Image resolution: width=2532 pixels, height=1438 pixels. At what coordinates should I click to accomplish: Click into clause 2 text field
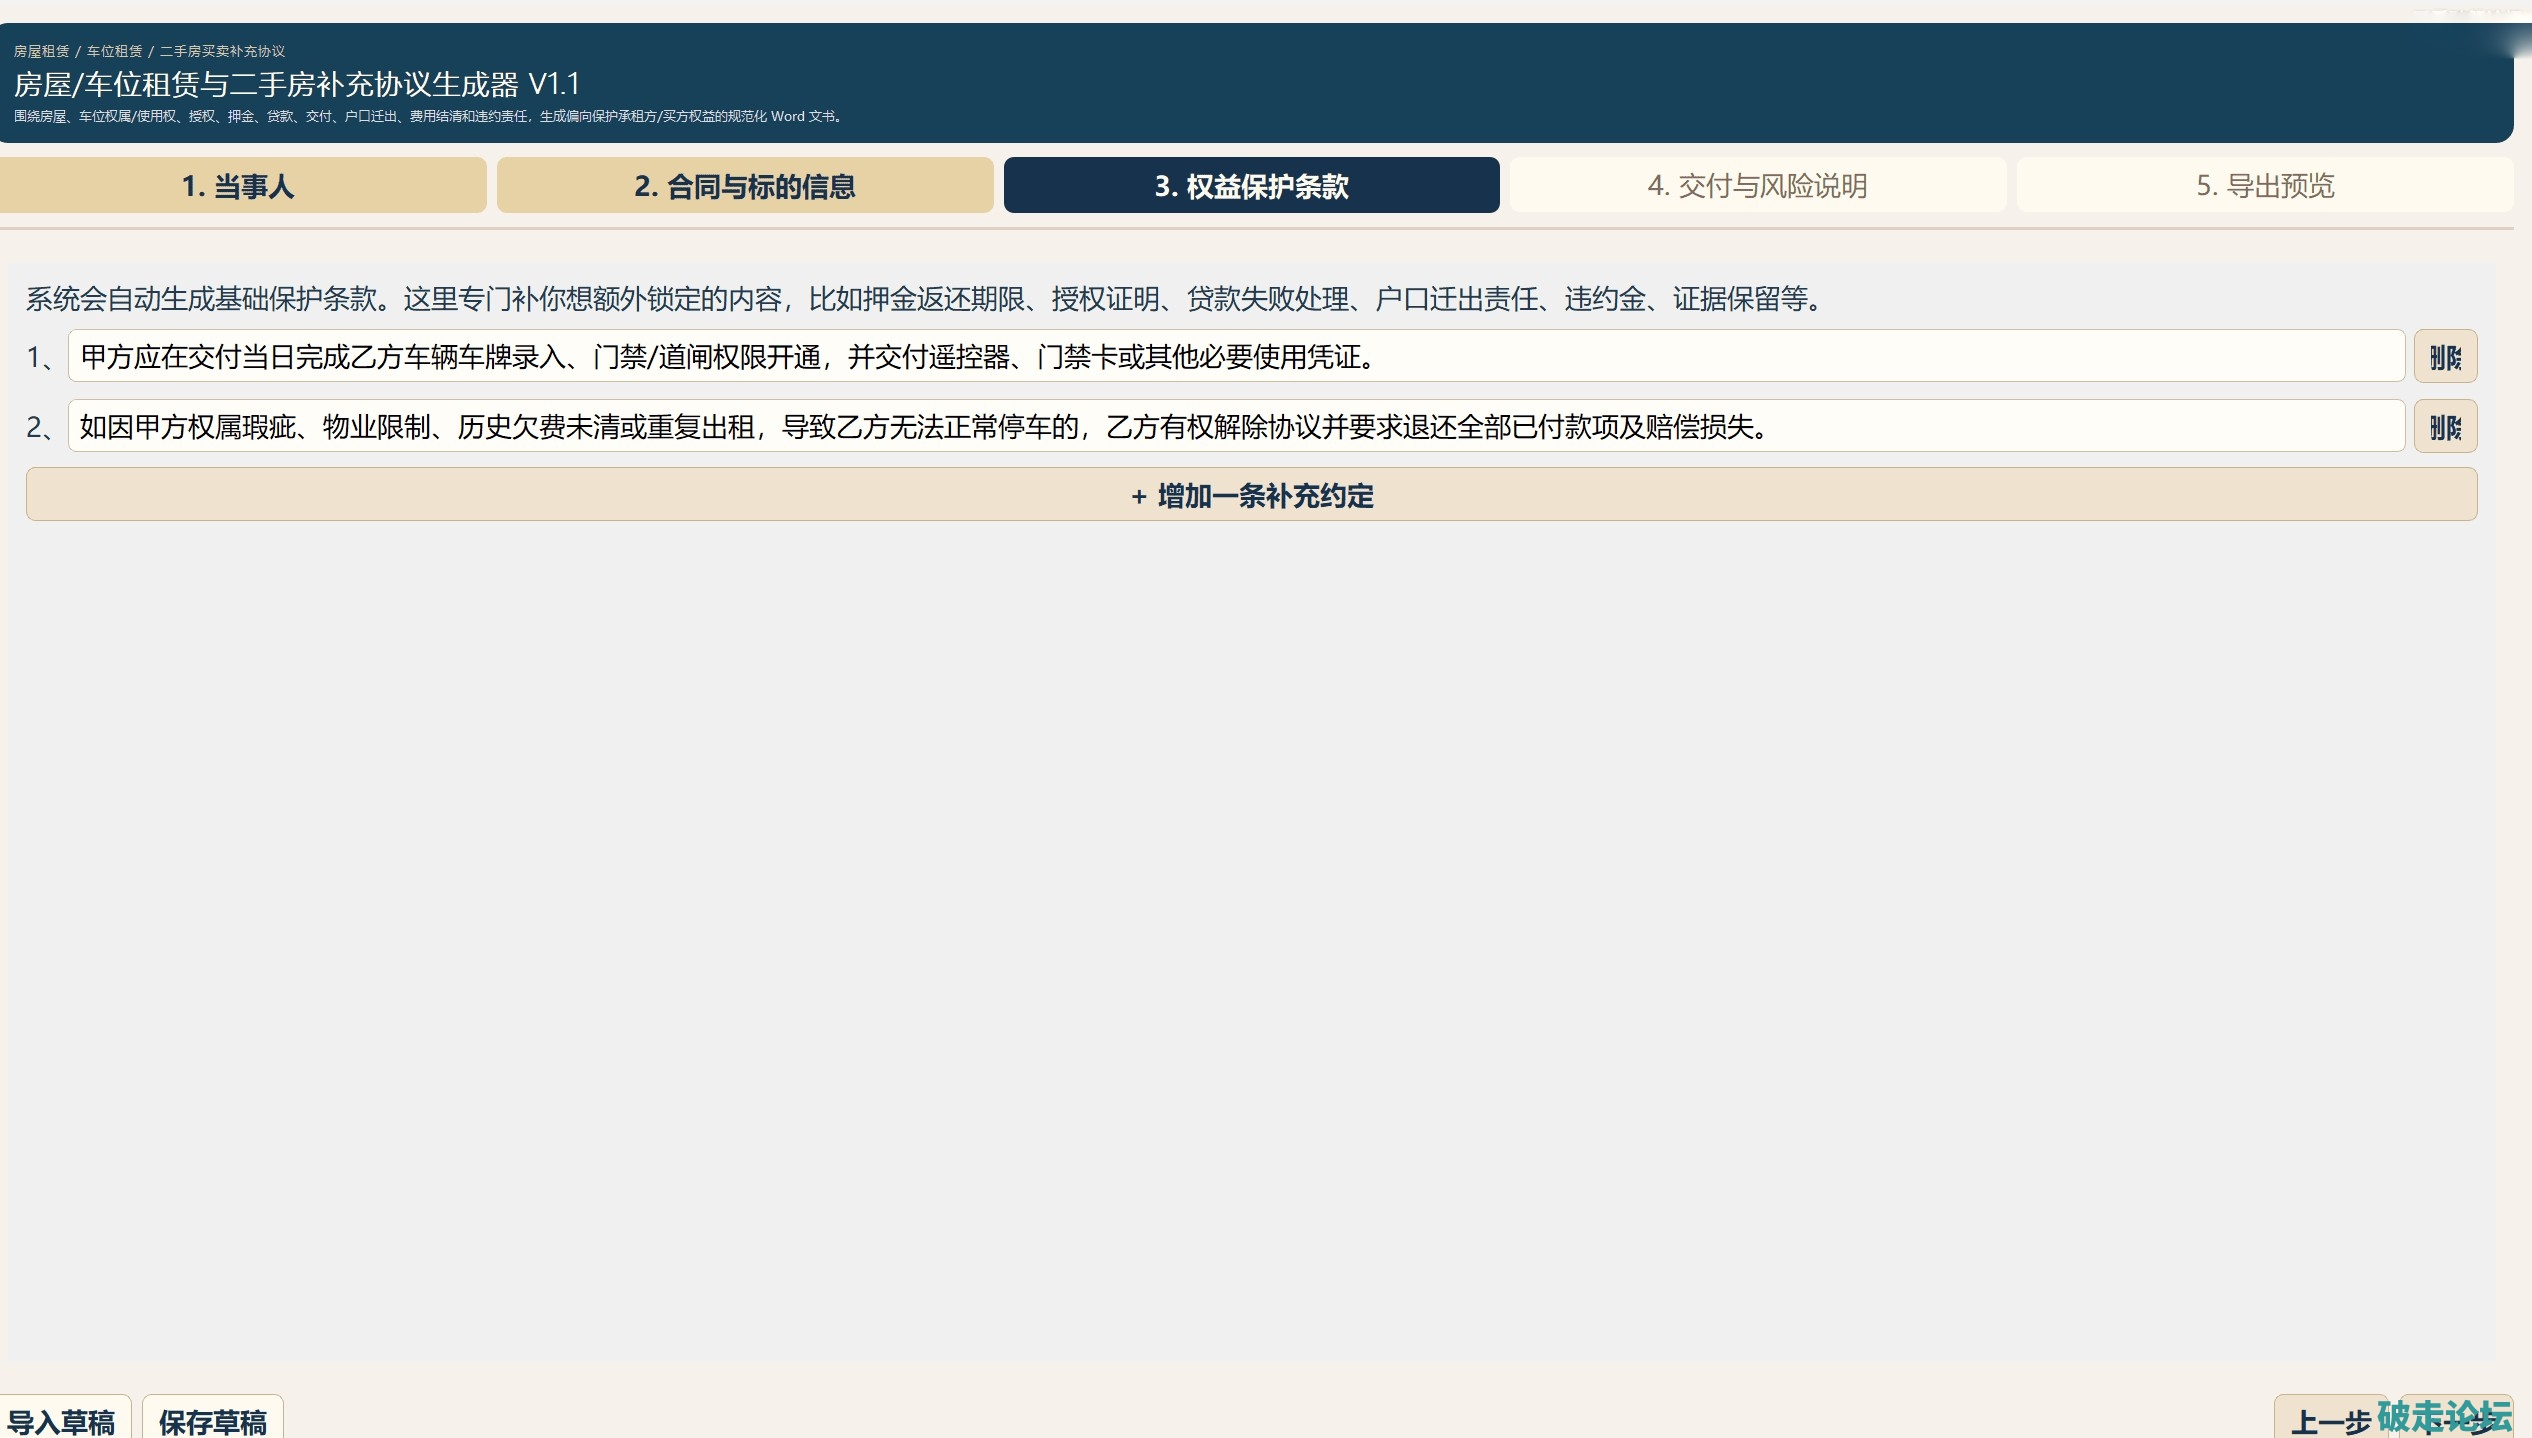point(1235,427)
